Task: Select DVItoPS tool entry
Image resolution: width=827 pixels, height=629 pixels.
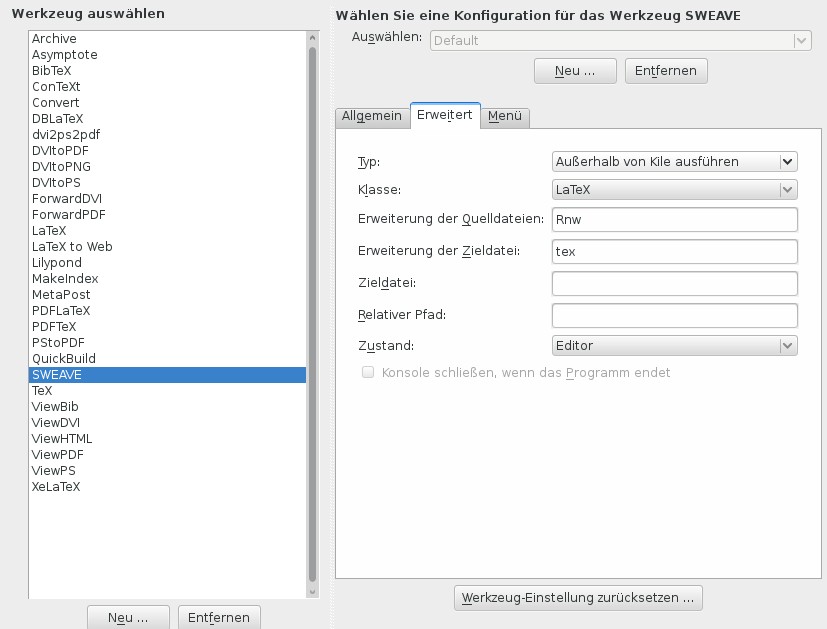Action: tap(167, 182)
